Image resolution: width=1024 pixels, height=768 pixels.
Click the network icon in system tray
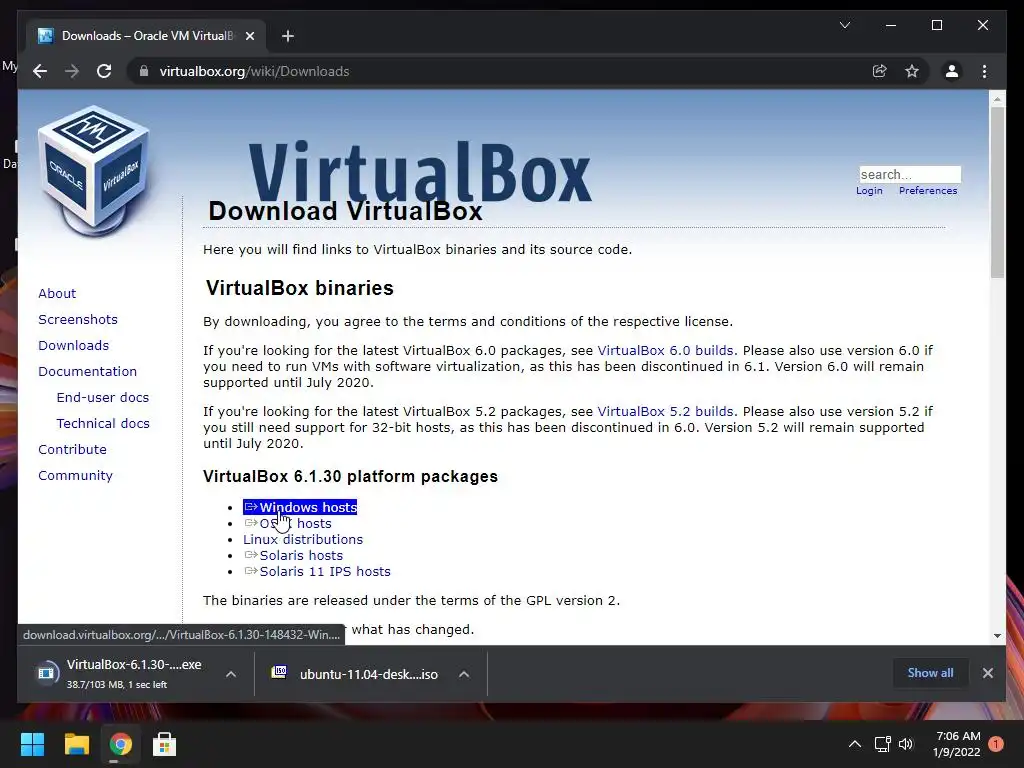pos(882,744)
